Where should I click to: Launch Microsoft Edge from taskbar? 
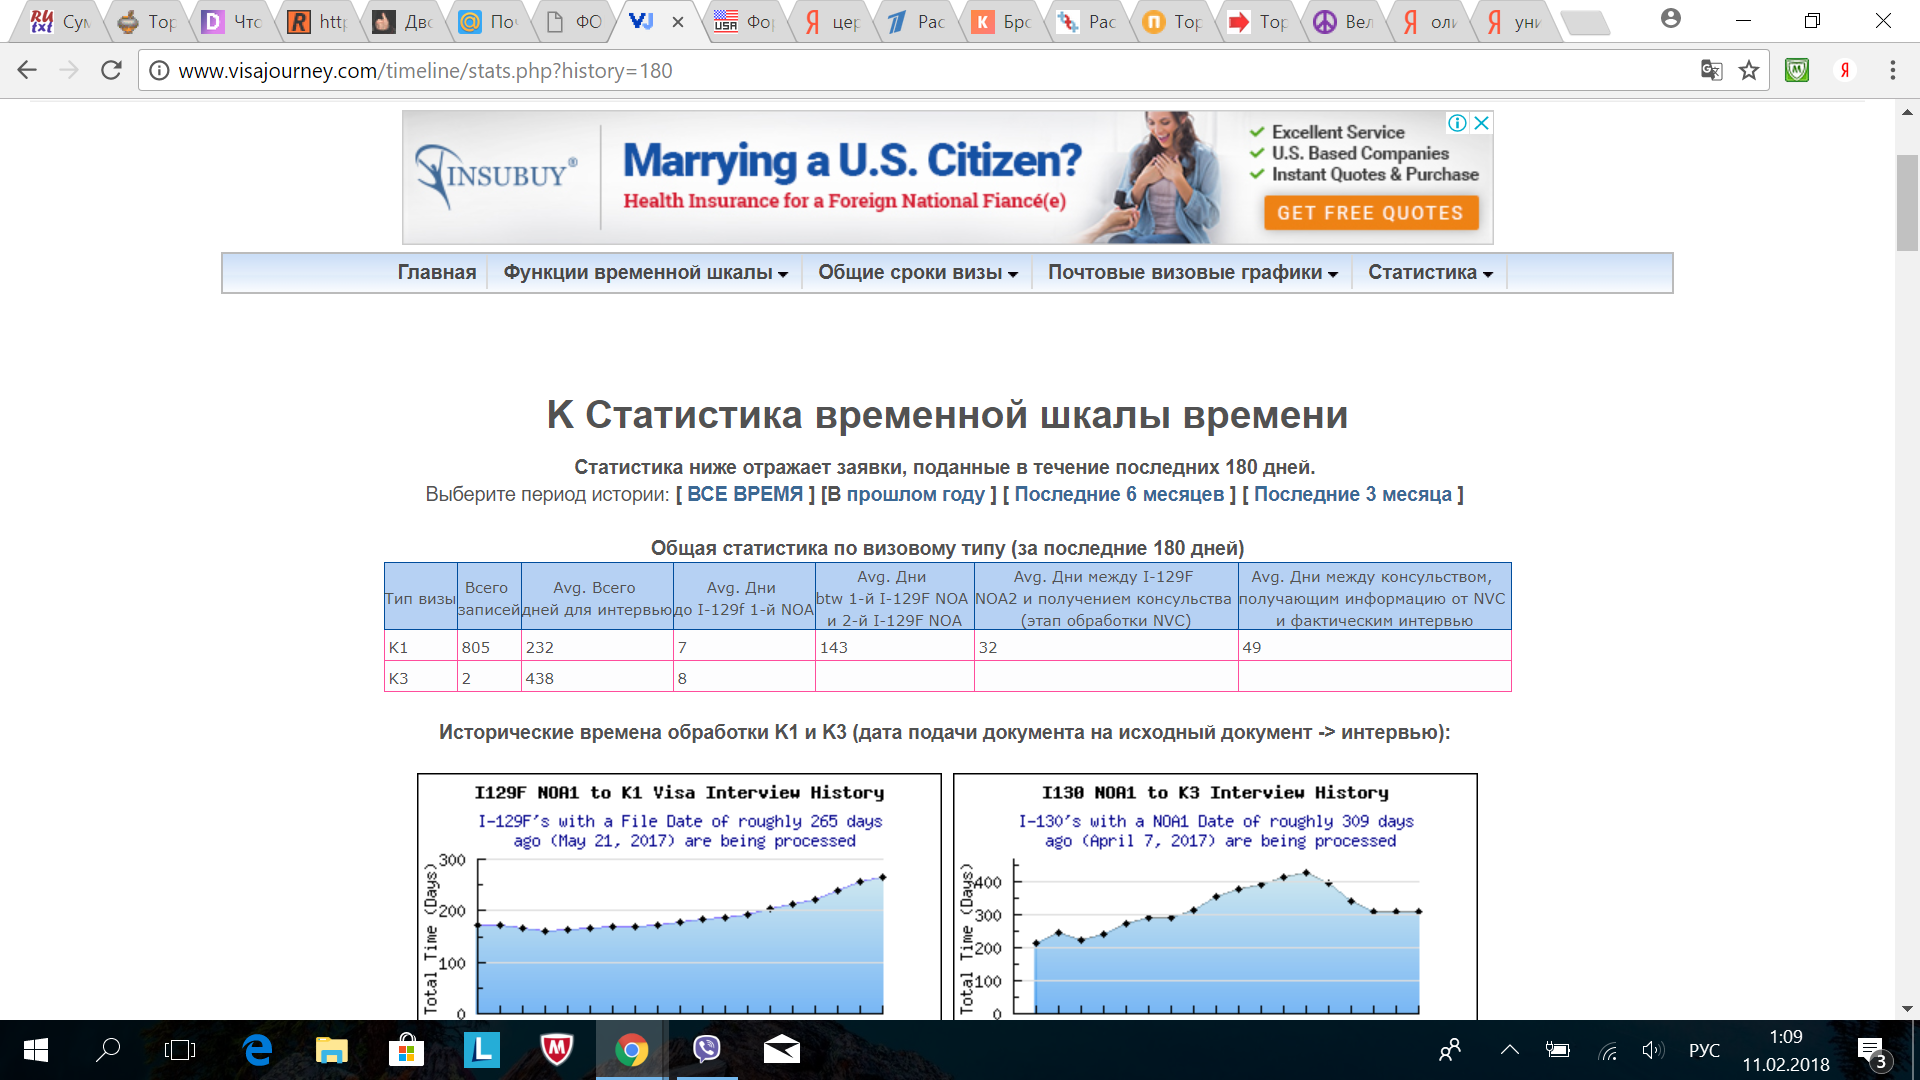click(x=257, y=1049)
